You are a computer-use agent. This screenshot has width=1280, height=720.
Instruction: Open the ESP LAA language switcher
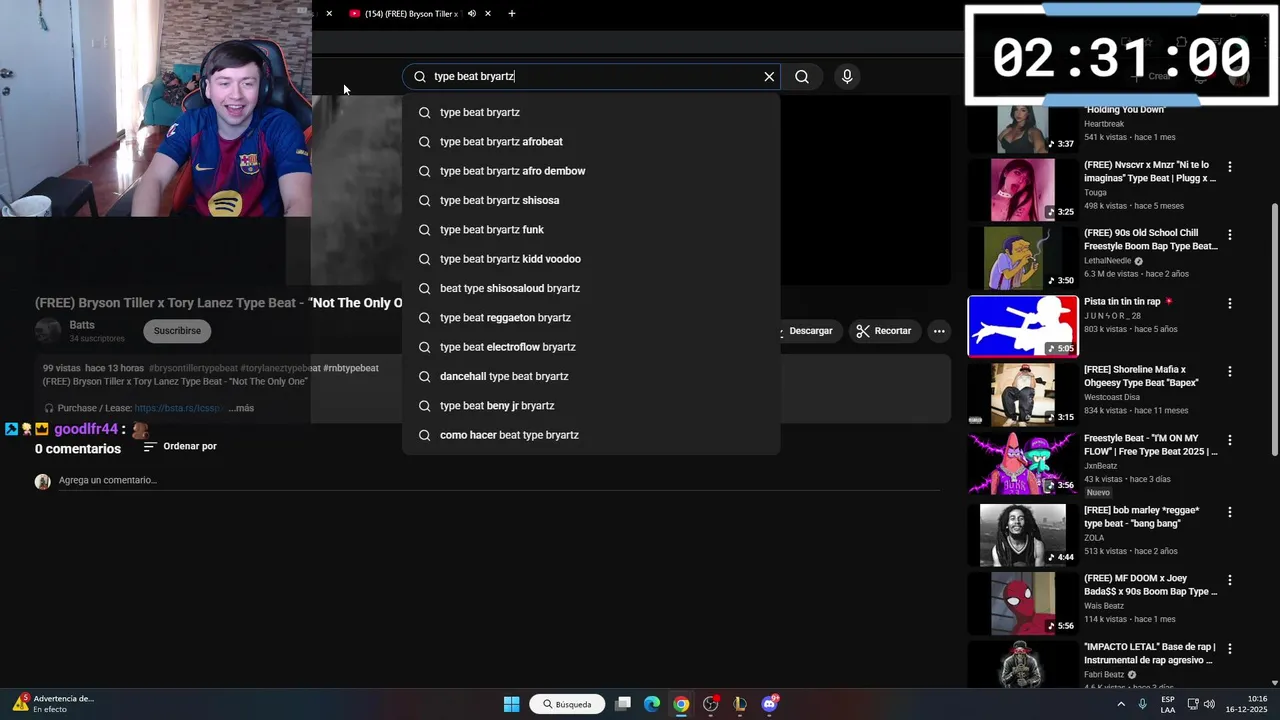tap(1168, 704)
